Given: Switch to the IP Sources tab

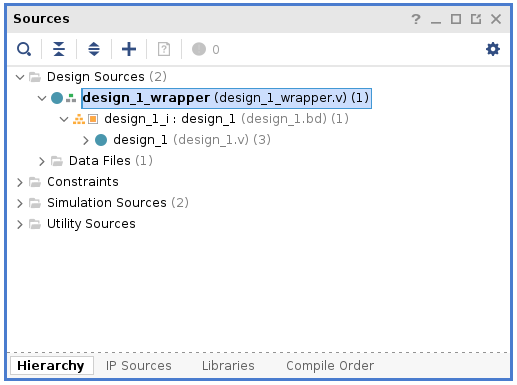Looking at the screenshot, I should tap(139, 366).
